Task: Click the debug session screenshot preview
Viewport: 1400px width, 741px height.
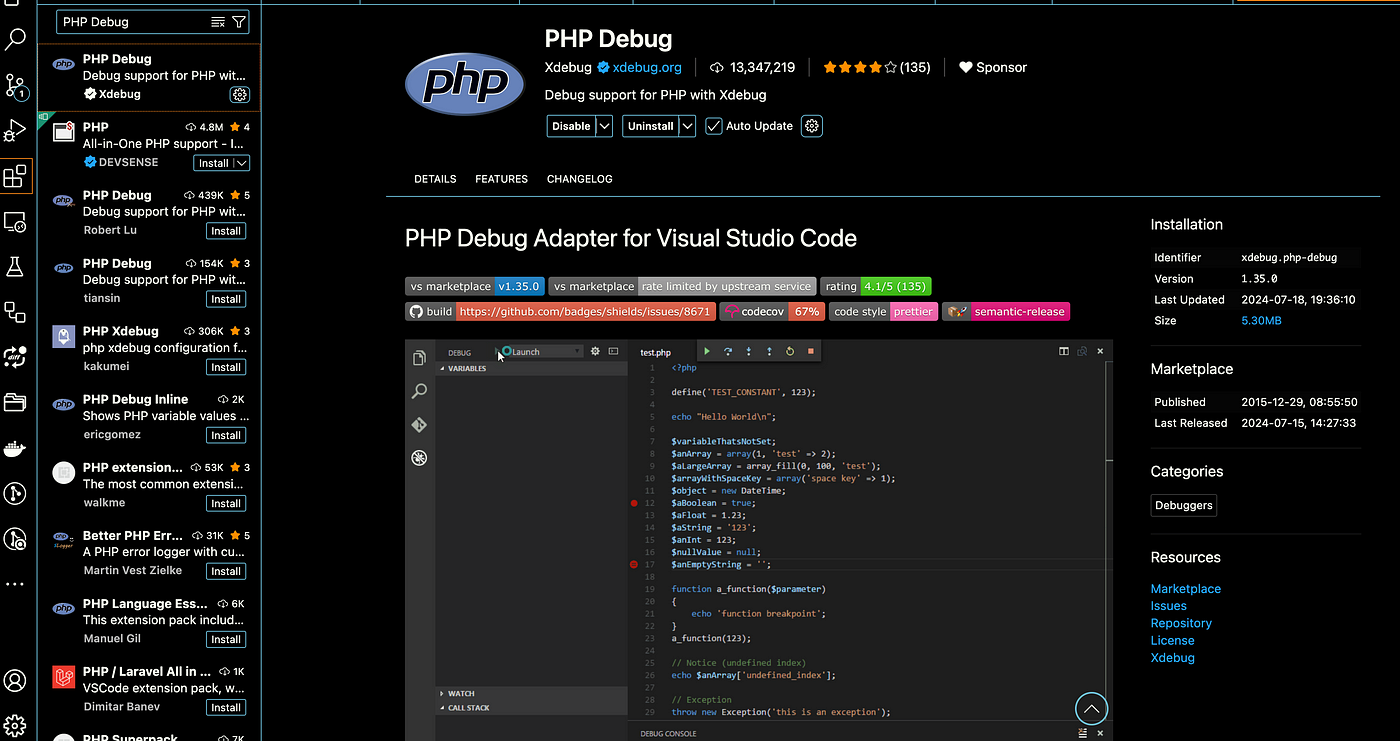Action: pos(759,540)
